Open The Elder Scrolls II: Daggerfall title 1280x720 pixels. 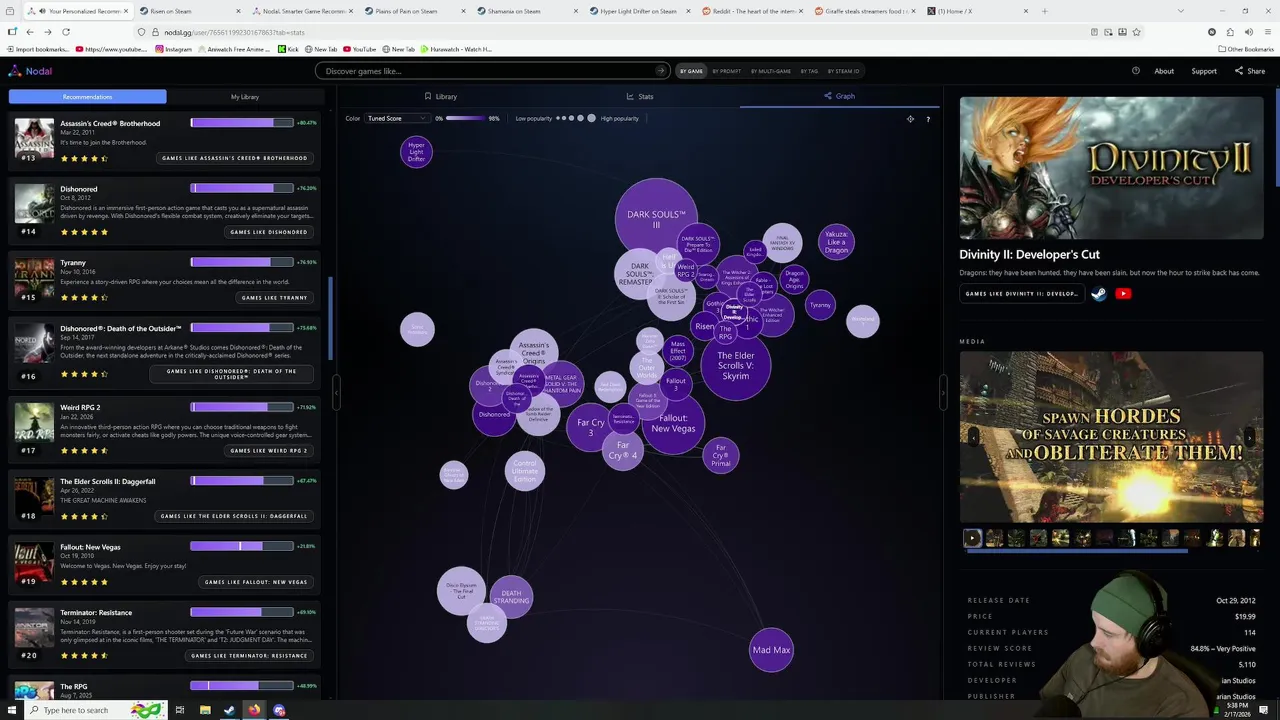(107, 481)
